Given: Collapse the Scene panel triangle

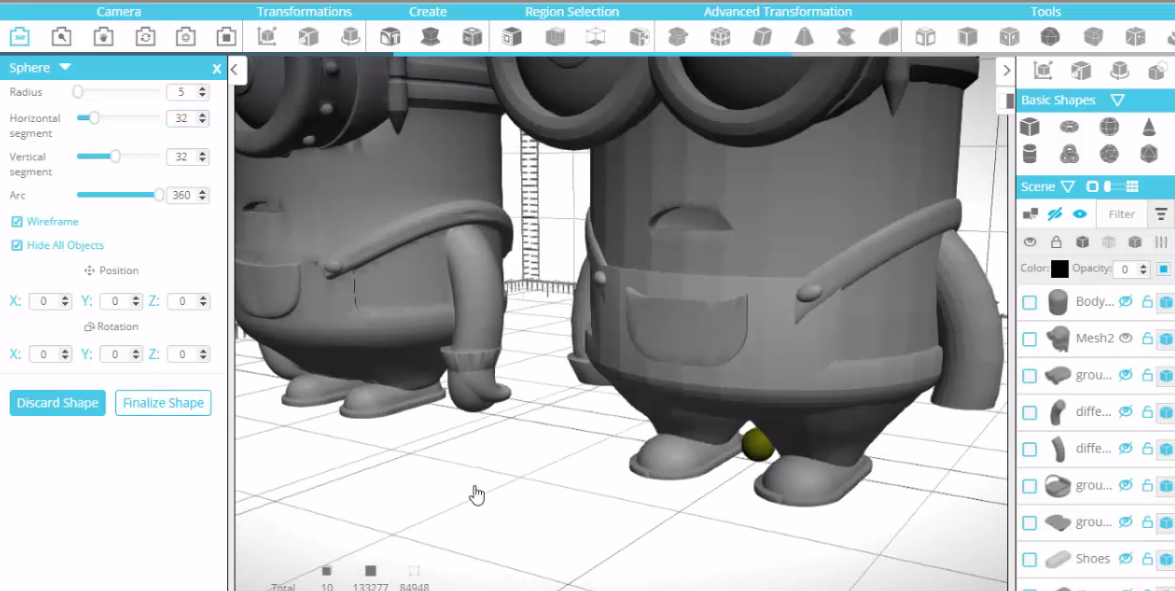Looking at the screenshot, I should point(1069,187).
